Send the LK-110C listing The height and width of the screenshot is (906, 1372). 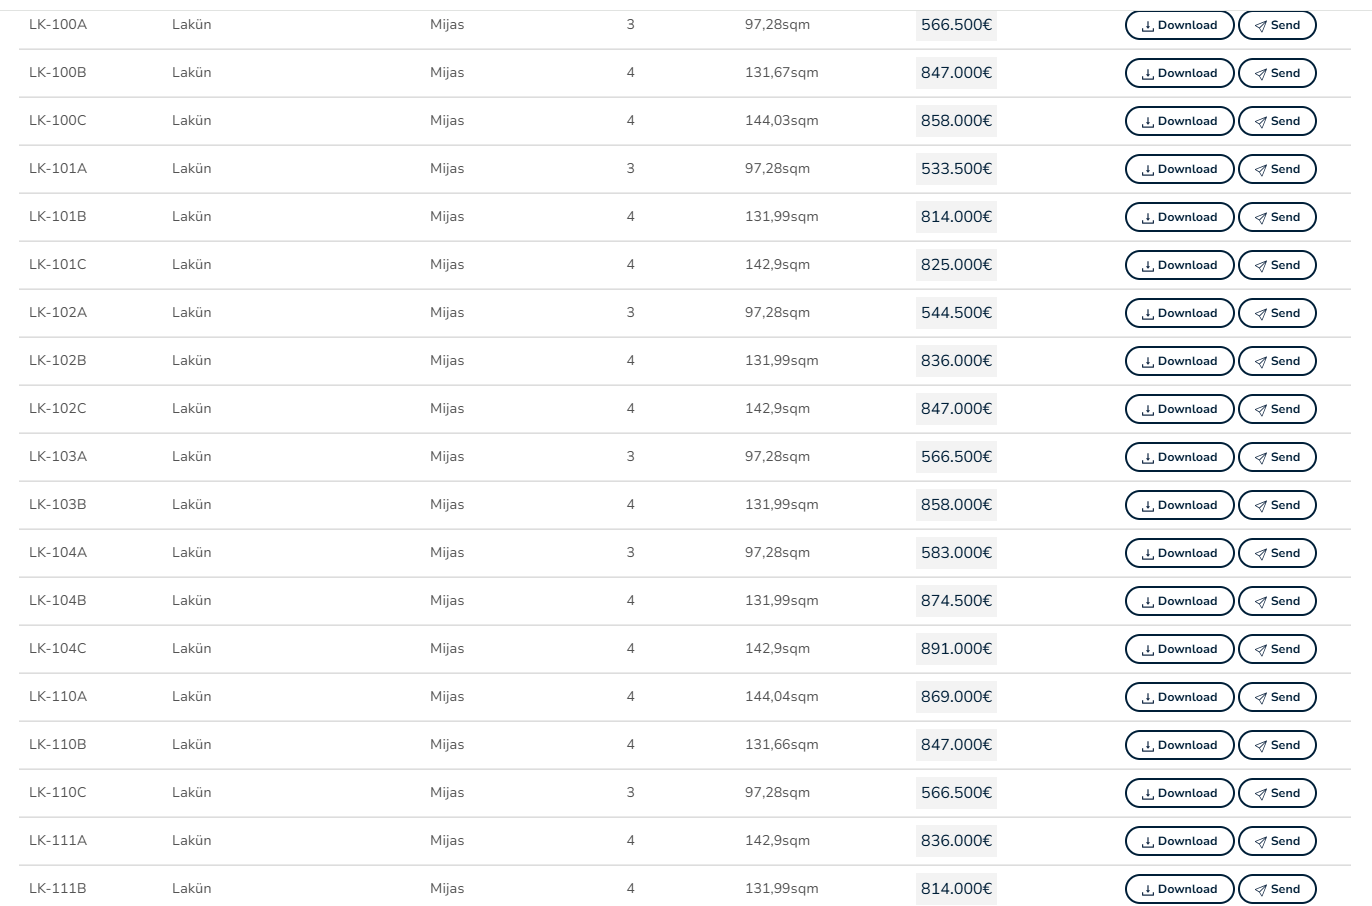1277,793
